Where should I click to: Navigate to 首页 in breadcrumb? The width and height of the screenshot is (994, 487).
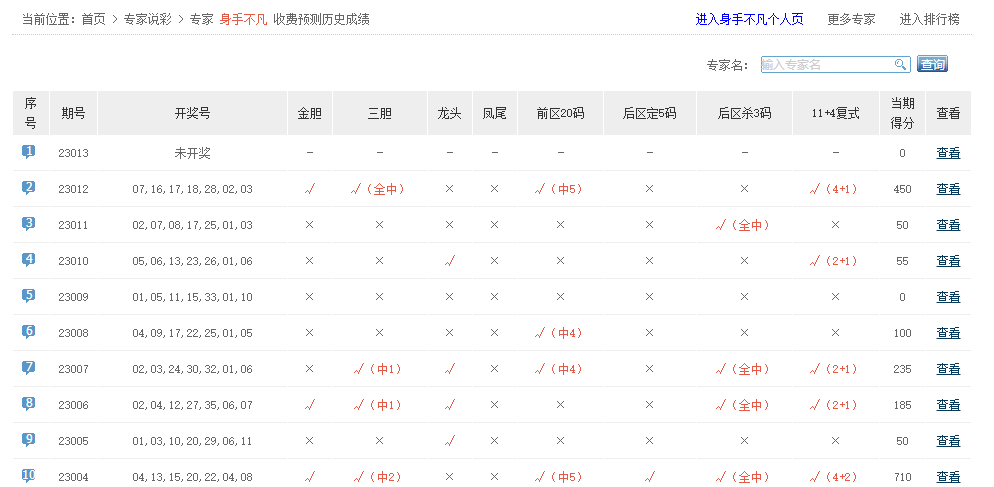93,19
